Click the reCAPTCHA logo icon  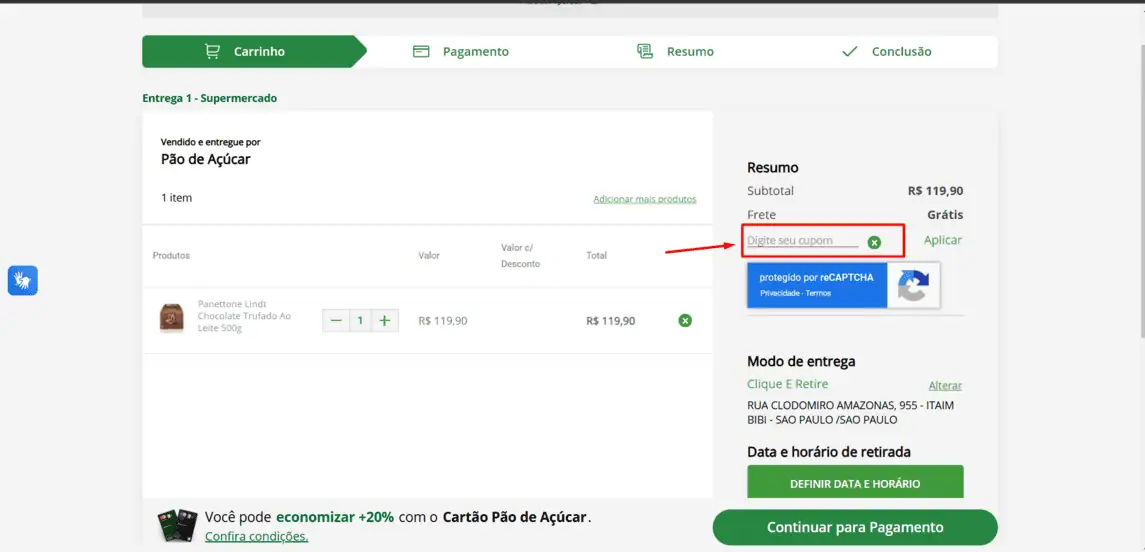tap(914, 285)
